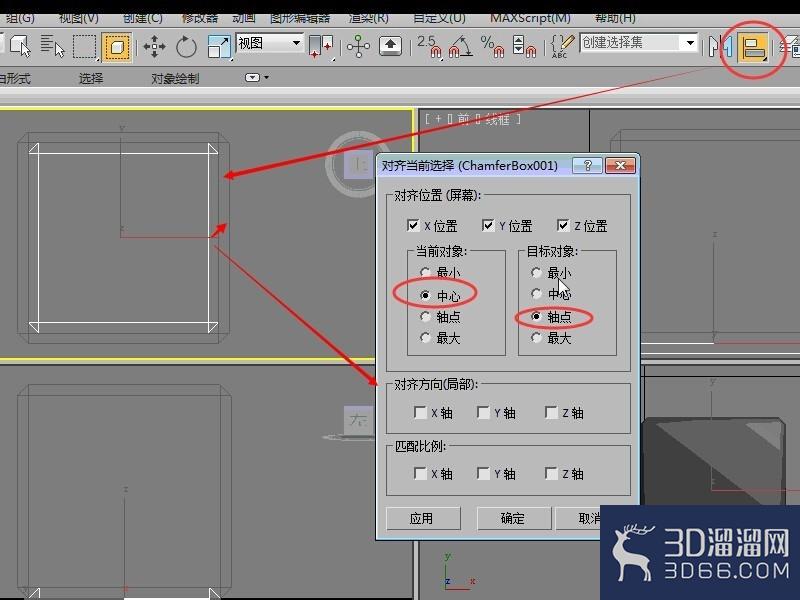Toggle the Y 位置 checkbox
Screen dimensions: 800x600
pos(488,225)
